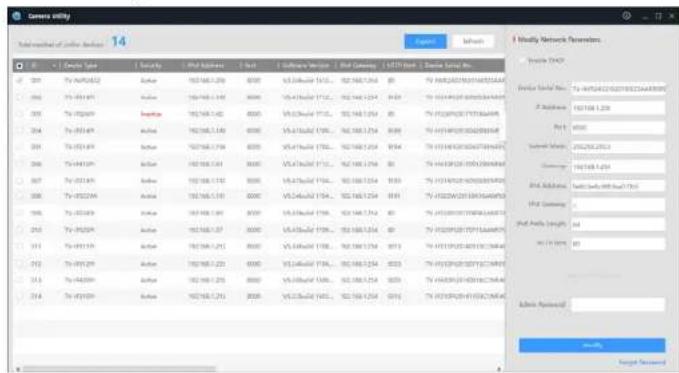Focus the Subnet Mask input field

pos(618,147)
